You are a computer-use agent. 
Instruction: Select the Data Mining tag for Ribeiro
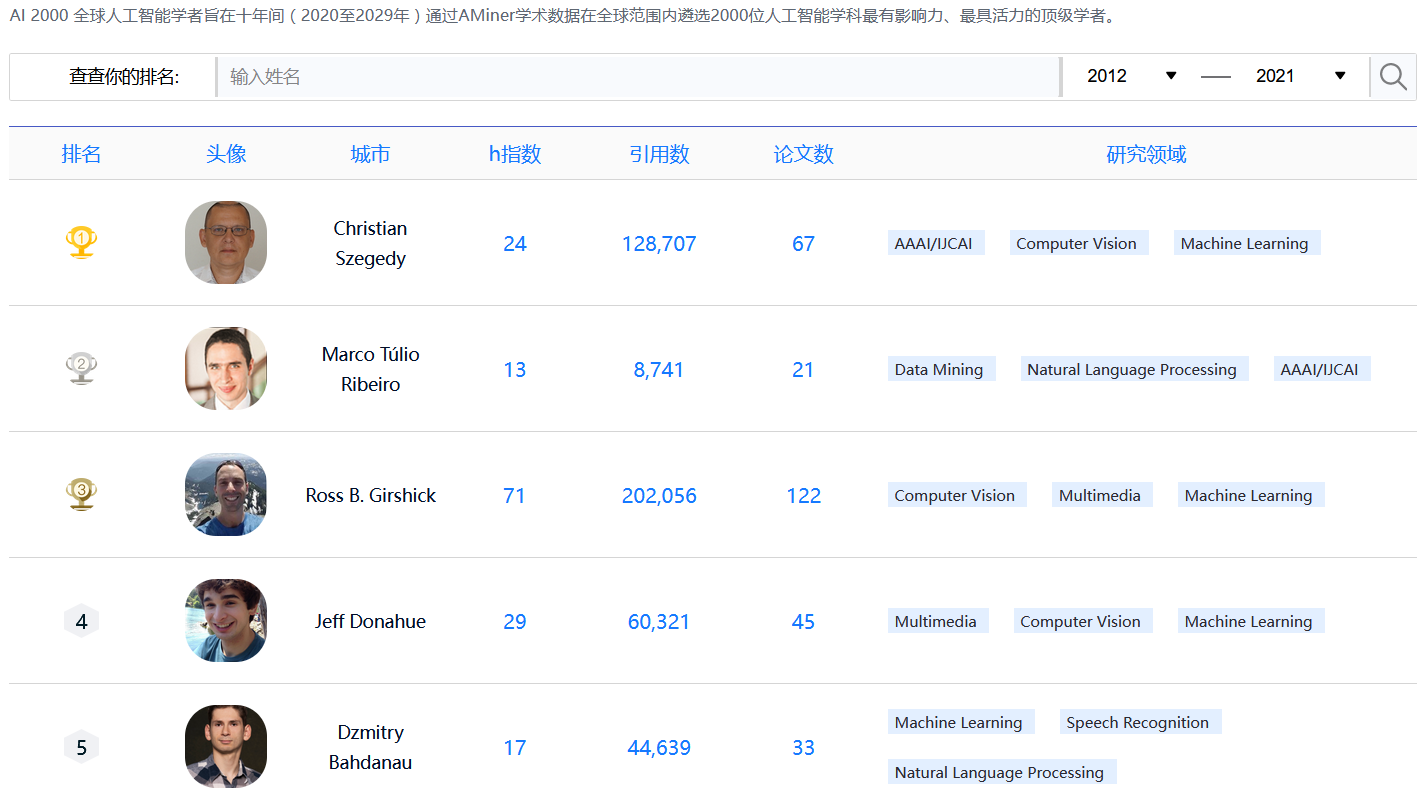940,368
